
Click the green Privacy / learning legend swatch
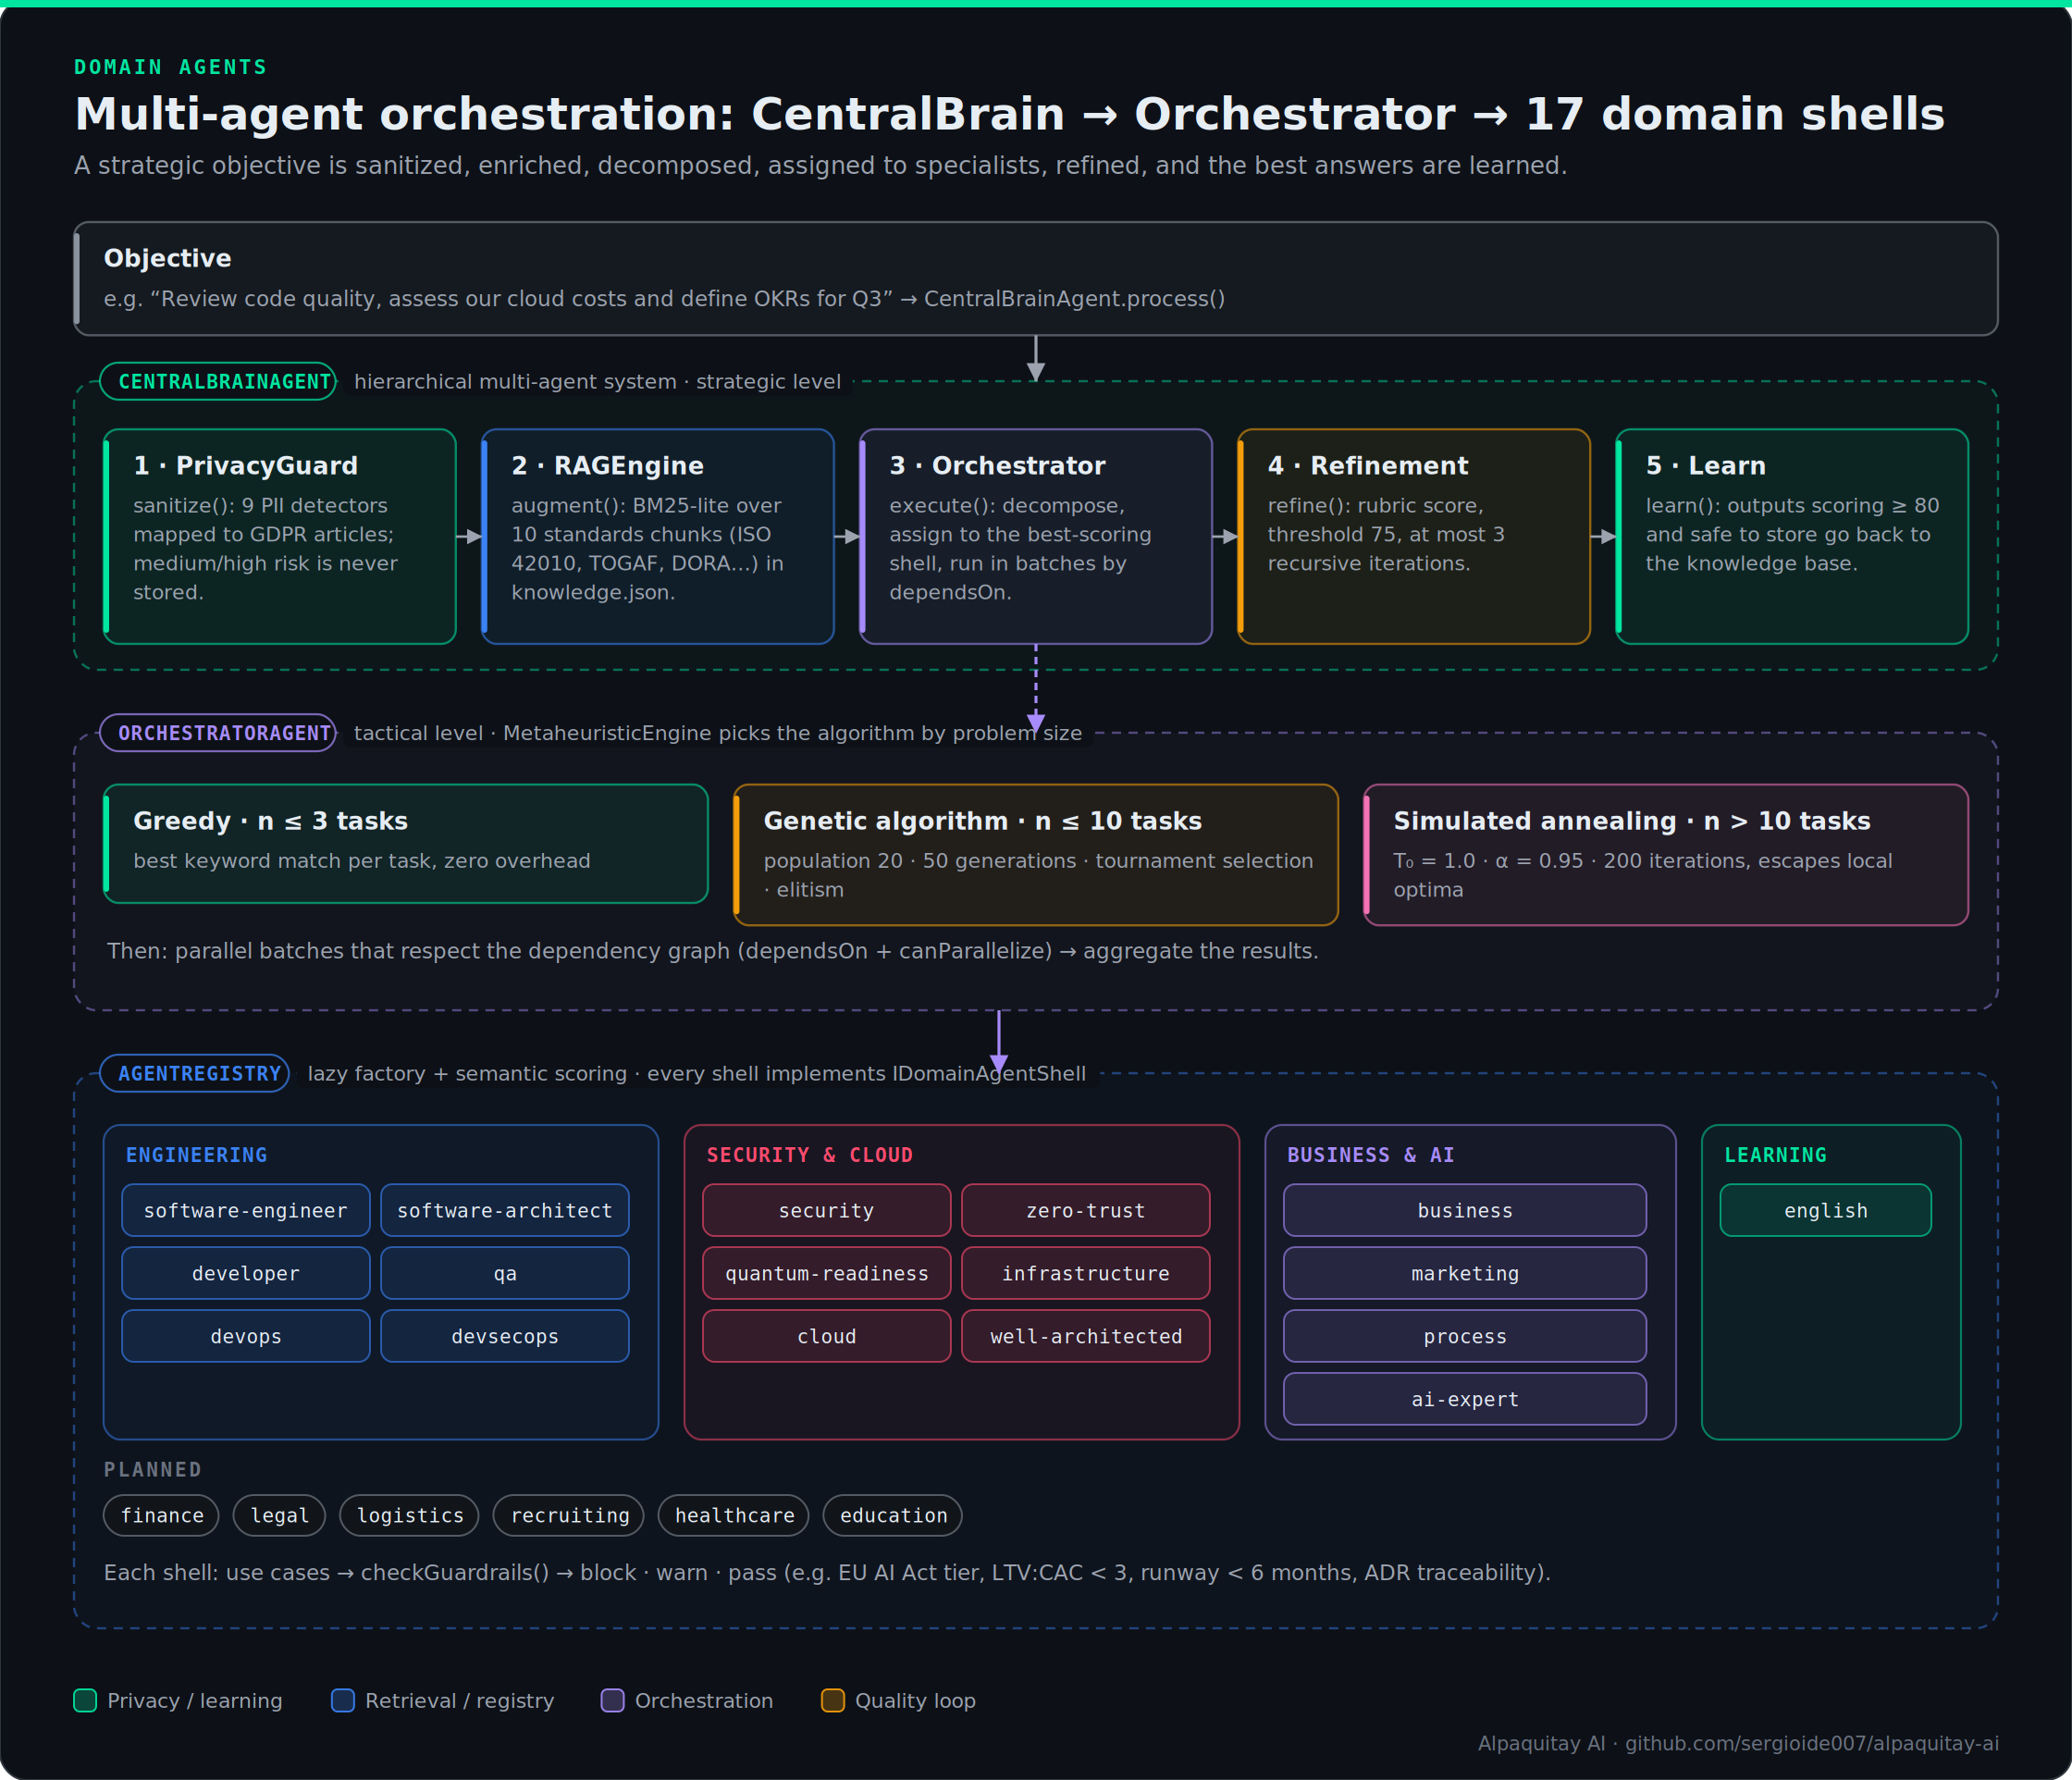point(85,1700)
